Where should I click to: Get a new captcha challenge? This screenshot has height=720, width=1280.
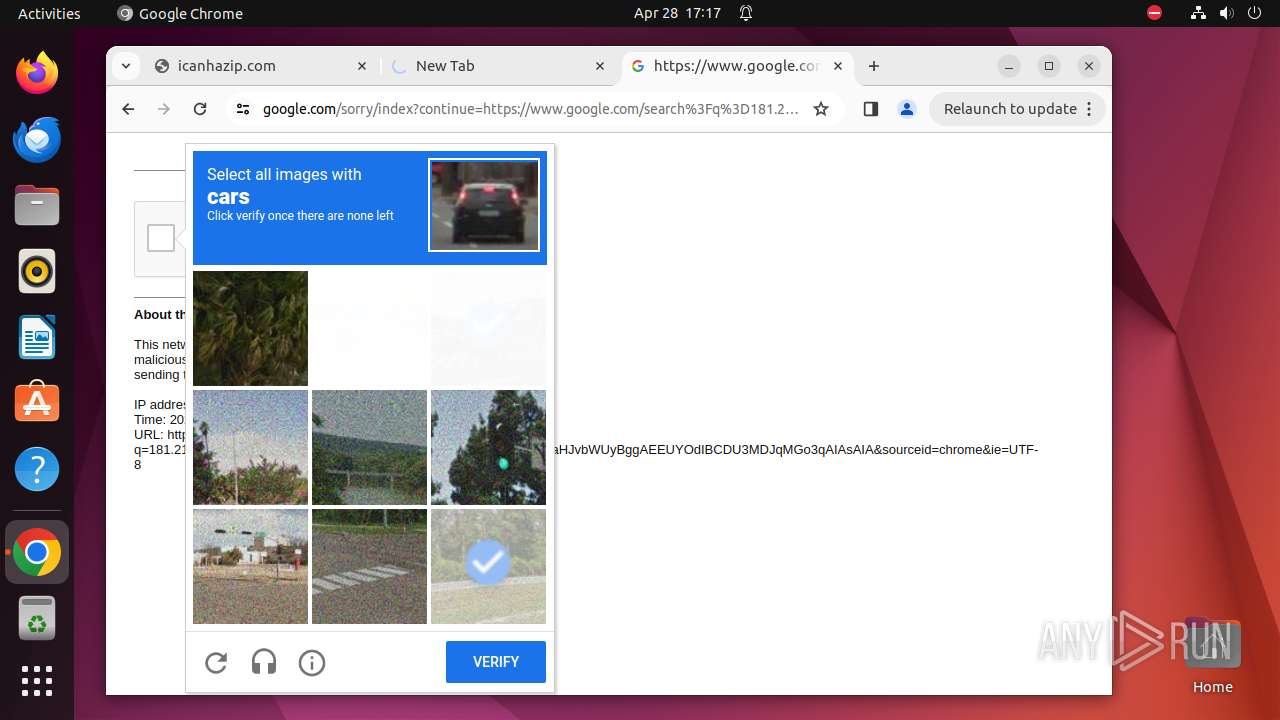click(216, 662)
